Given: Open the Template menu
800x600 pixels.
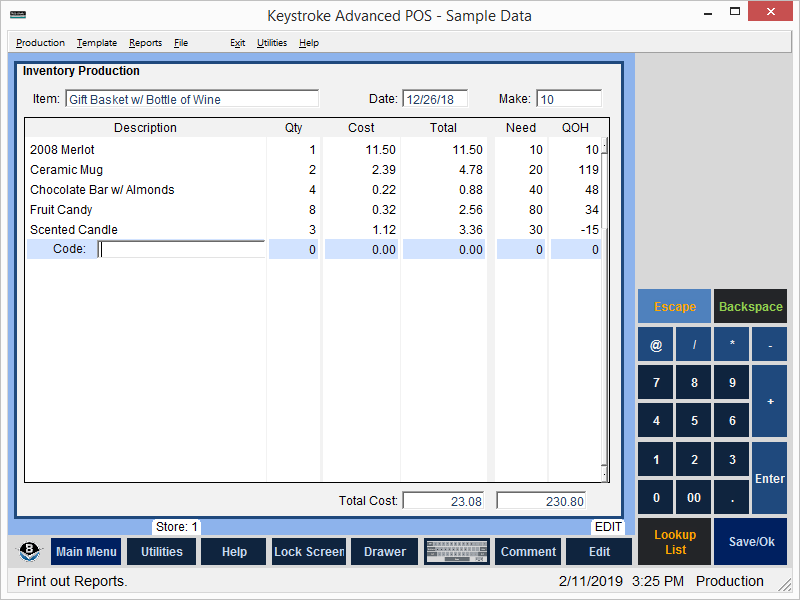Looking at the screenshot, I should click(97, 43).
